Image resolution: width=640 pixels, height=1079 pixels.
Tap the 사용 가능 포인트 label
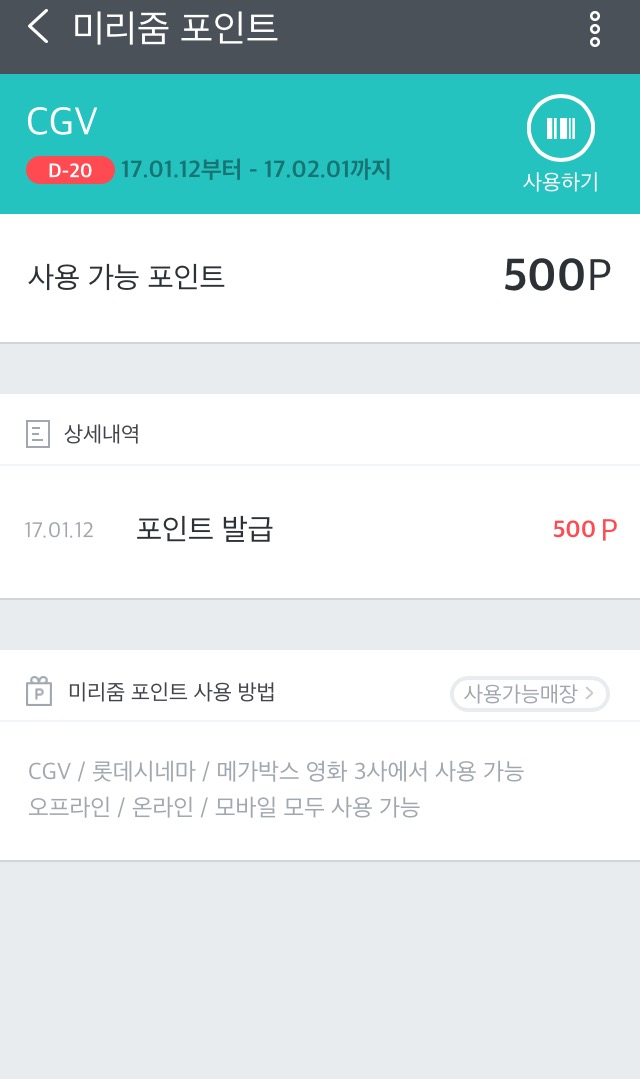(x=126, y=277)
